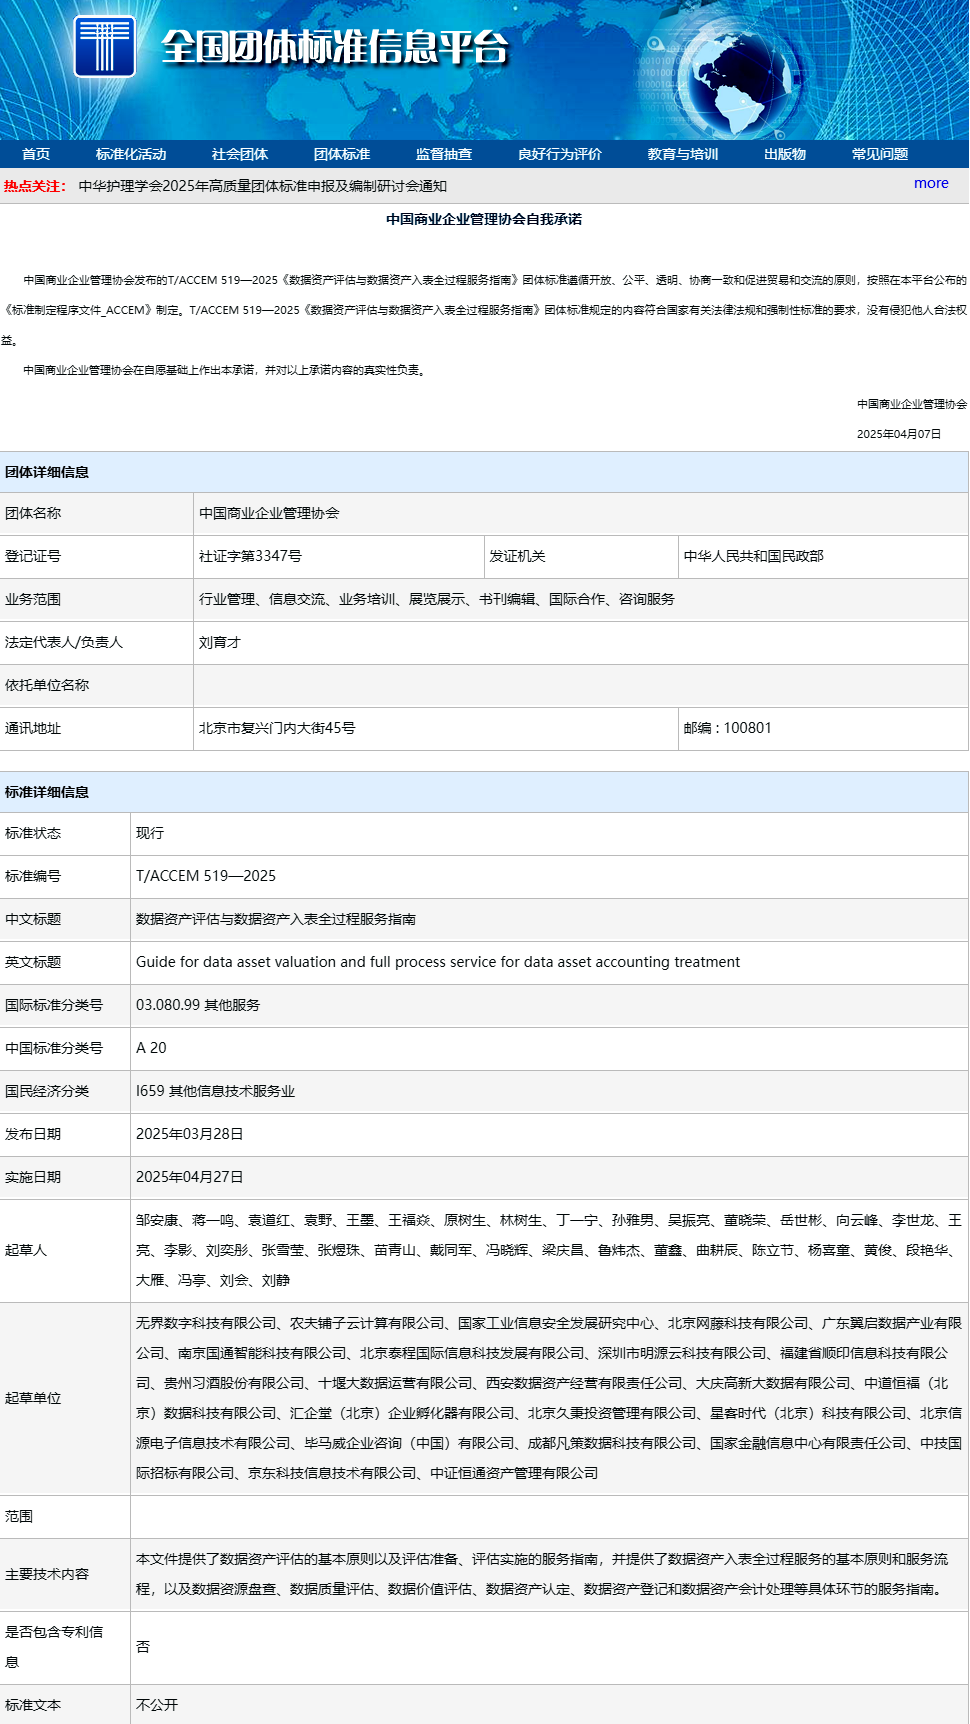Select the 团体标准 navigation item
This screenshot has height=1724, width=970.
[x=342, y=154]
